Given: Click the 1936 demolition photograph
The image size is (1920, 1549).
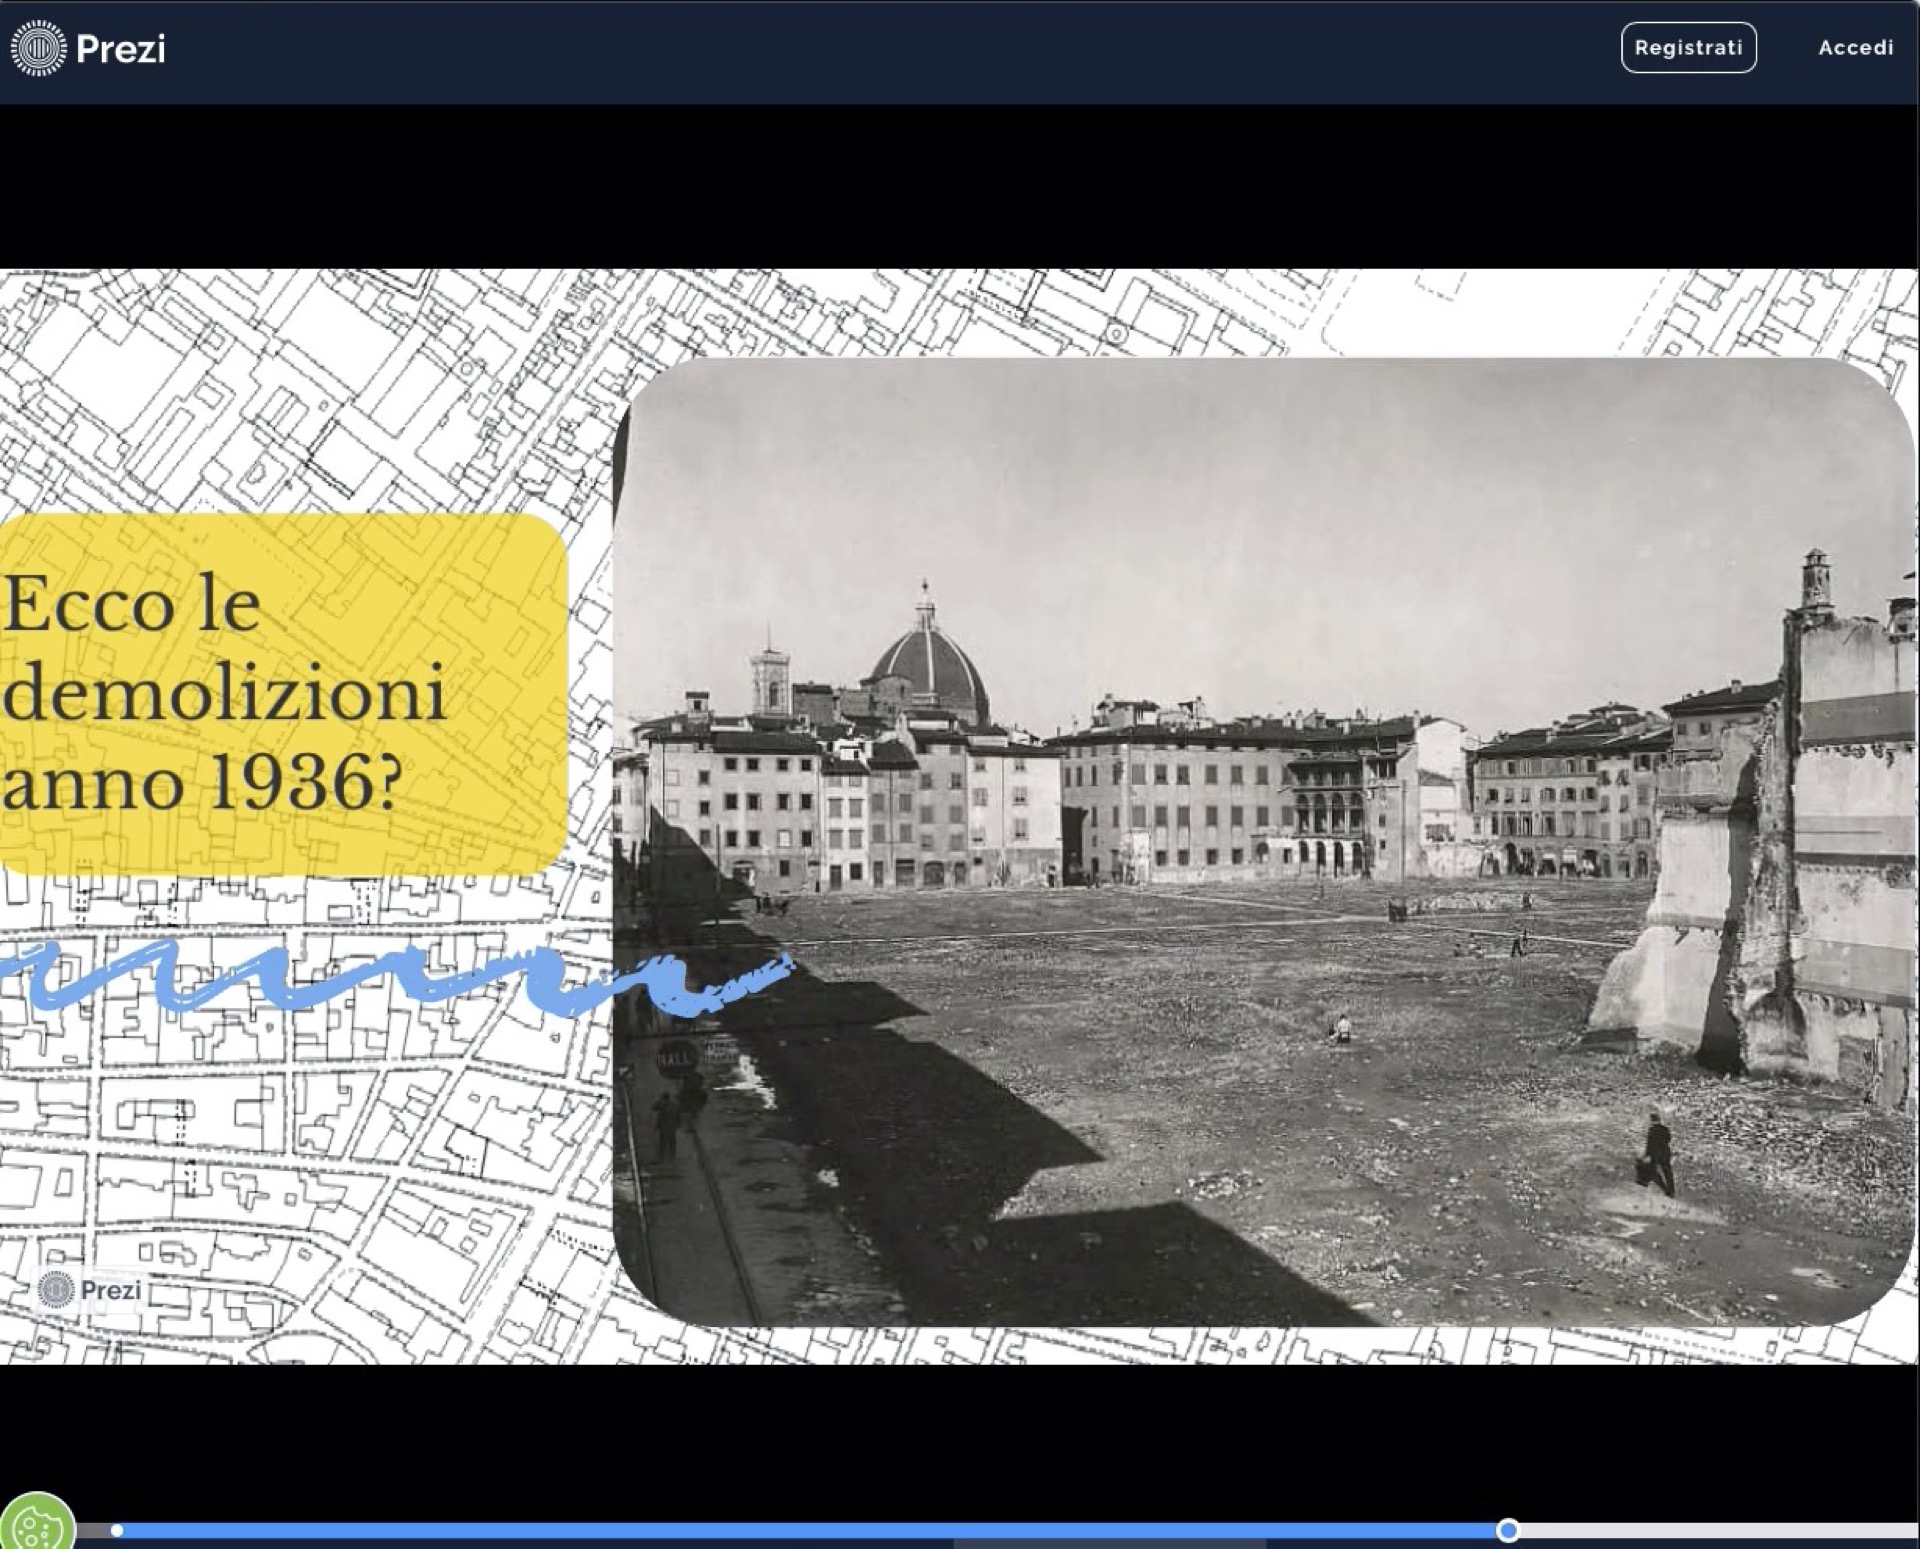Looking at the screenshot, I should (1263, 842).
